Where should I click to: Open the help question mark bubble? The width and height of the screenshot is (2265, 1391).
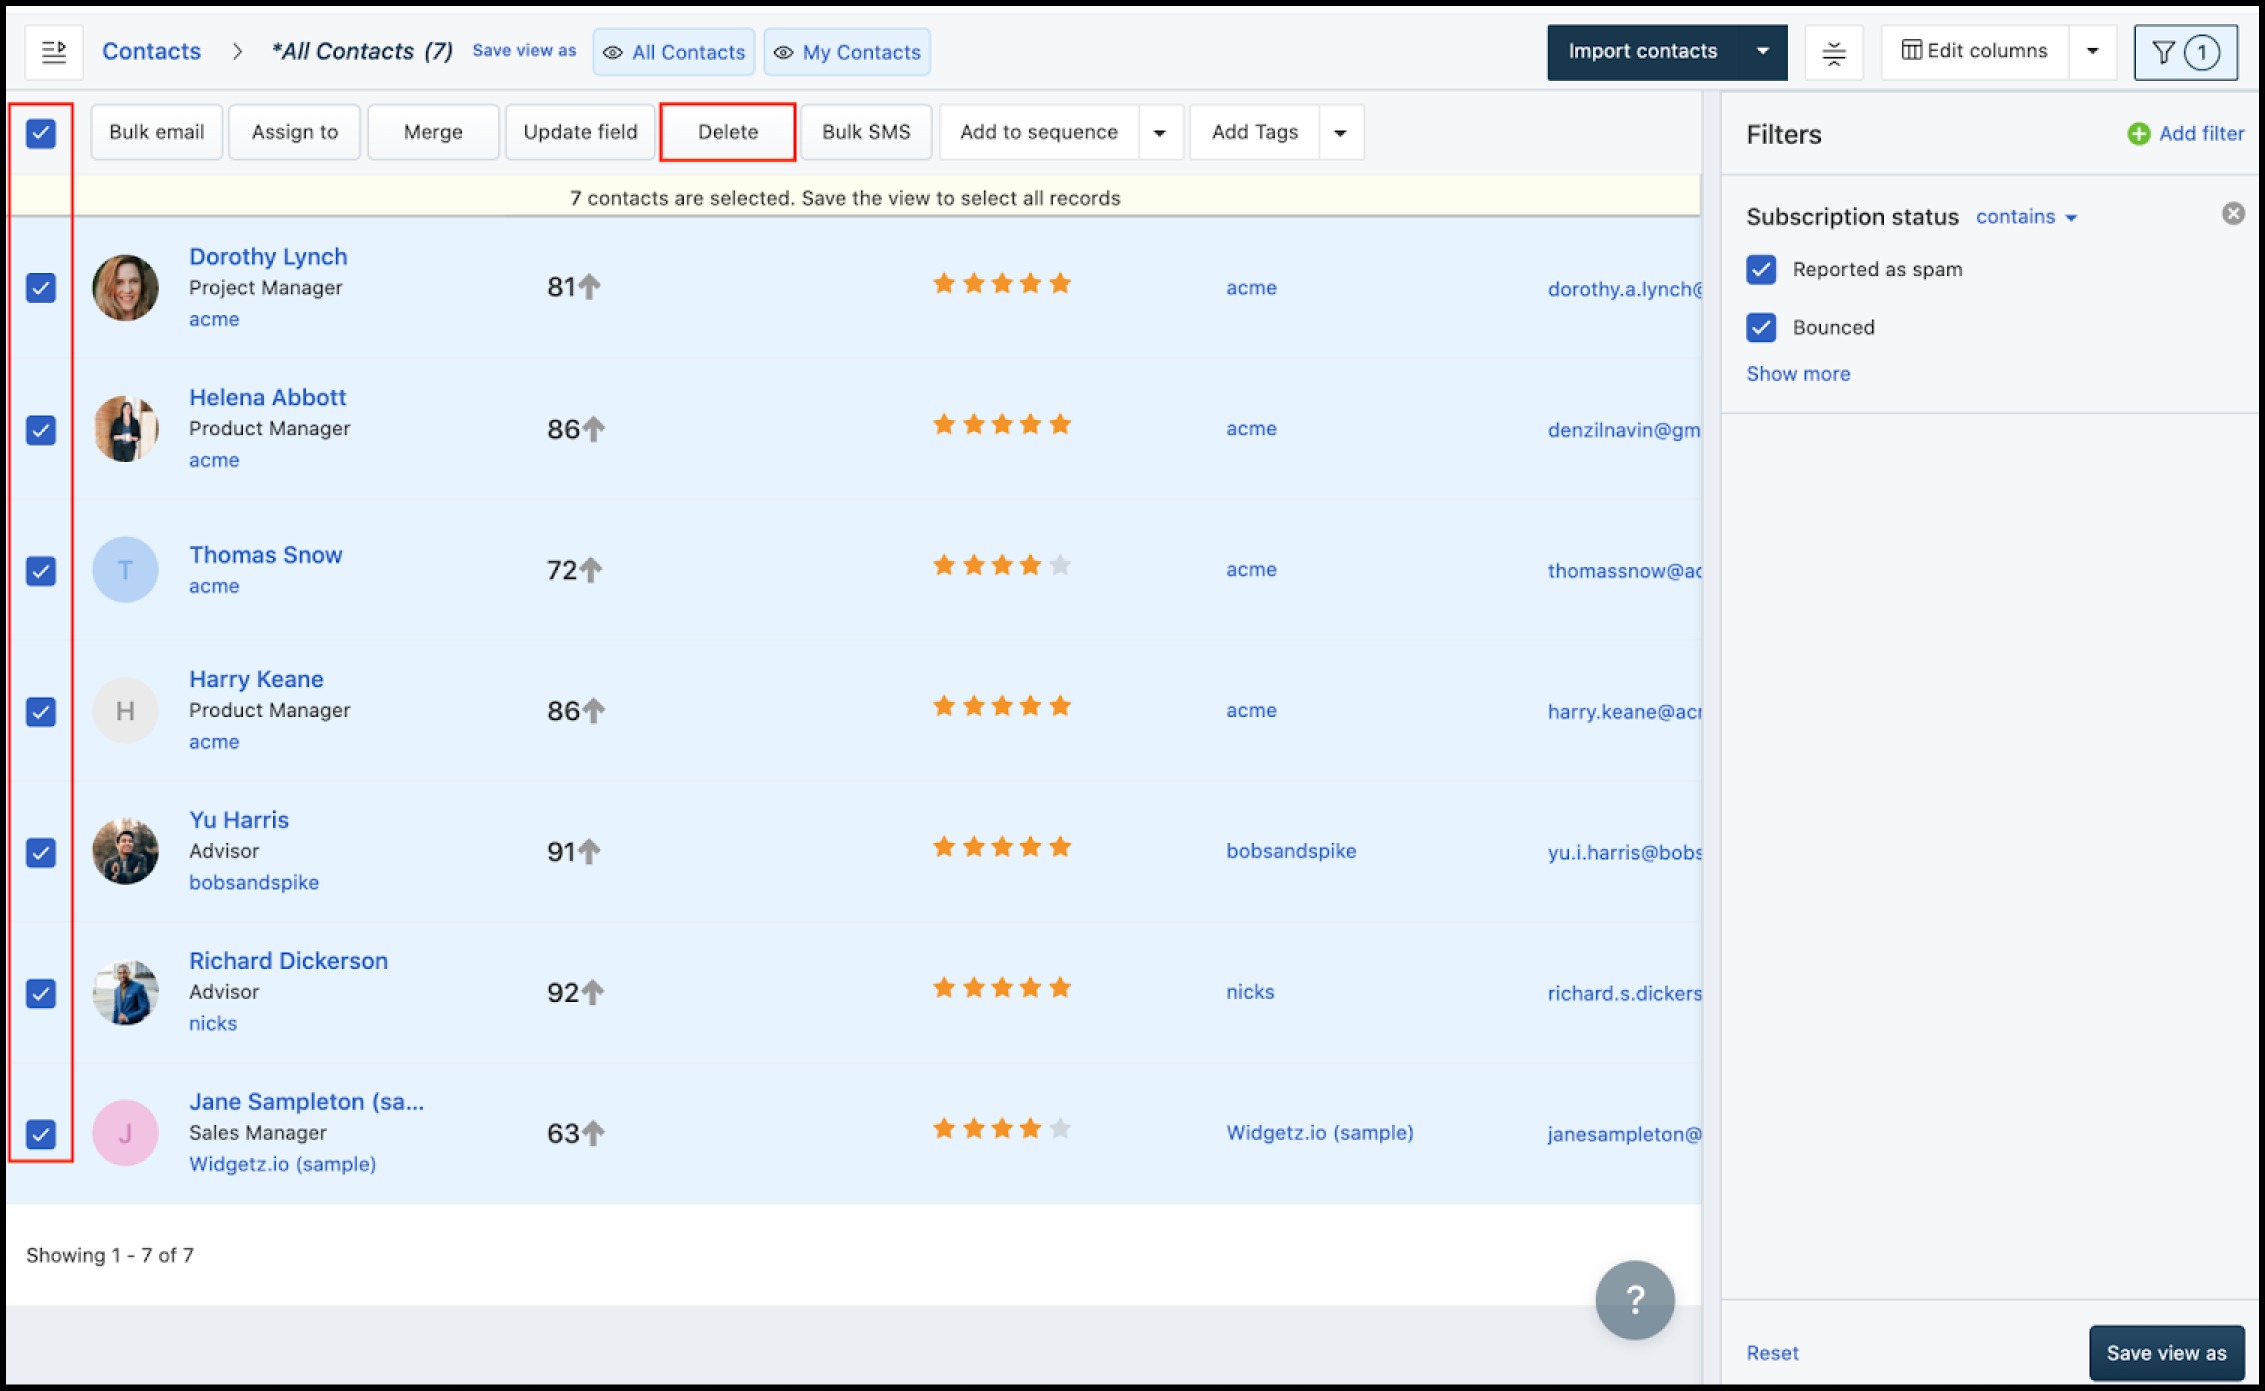1634,1299
